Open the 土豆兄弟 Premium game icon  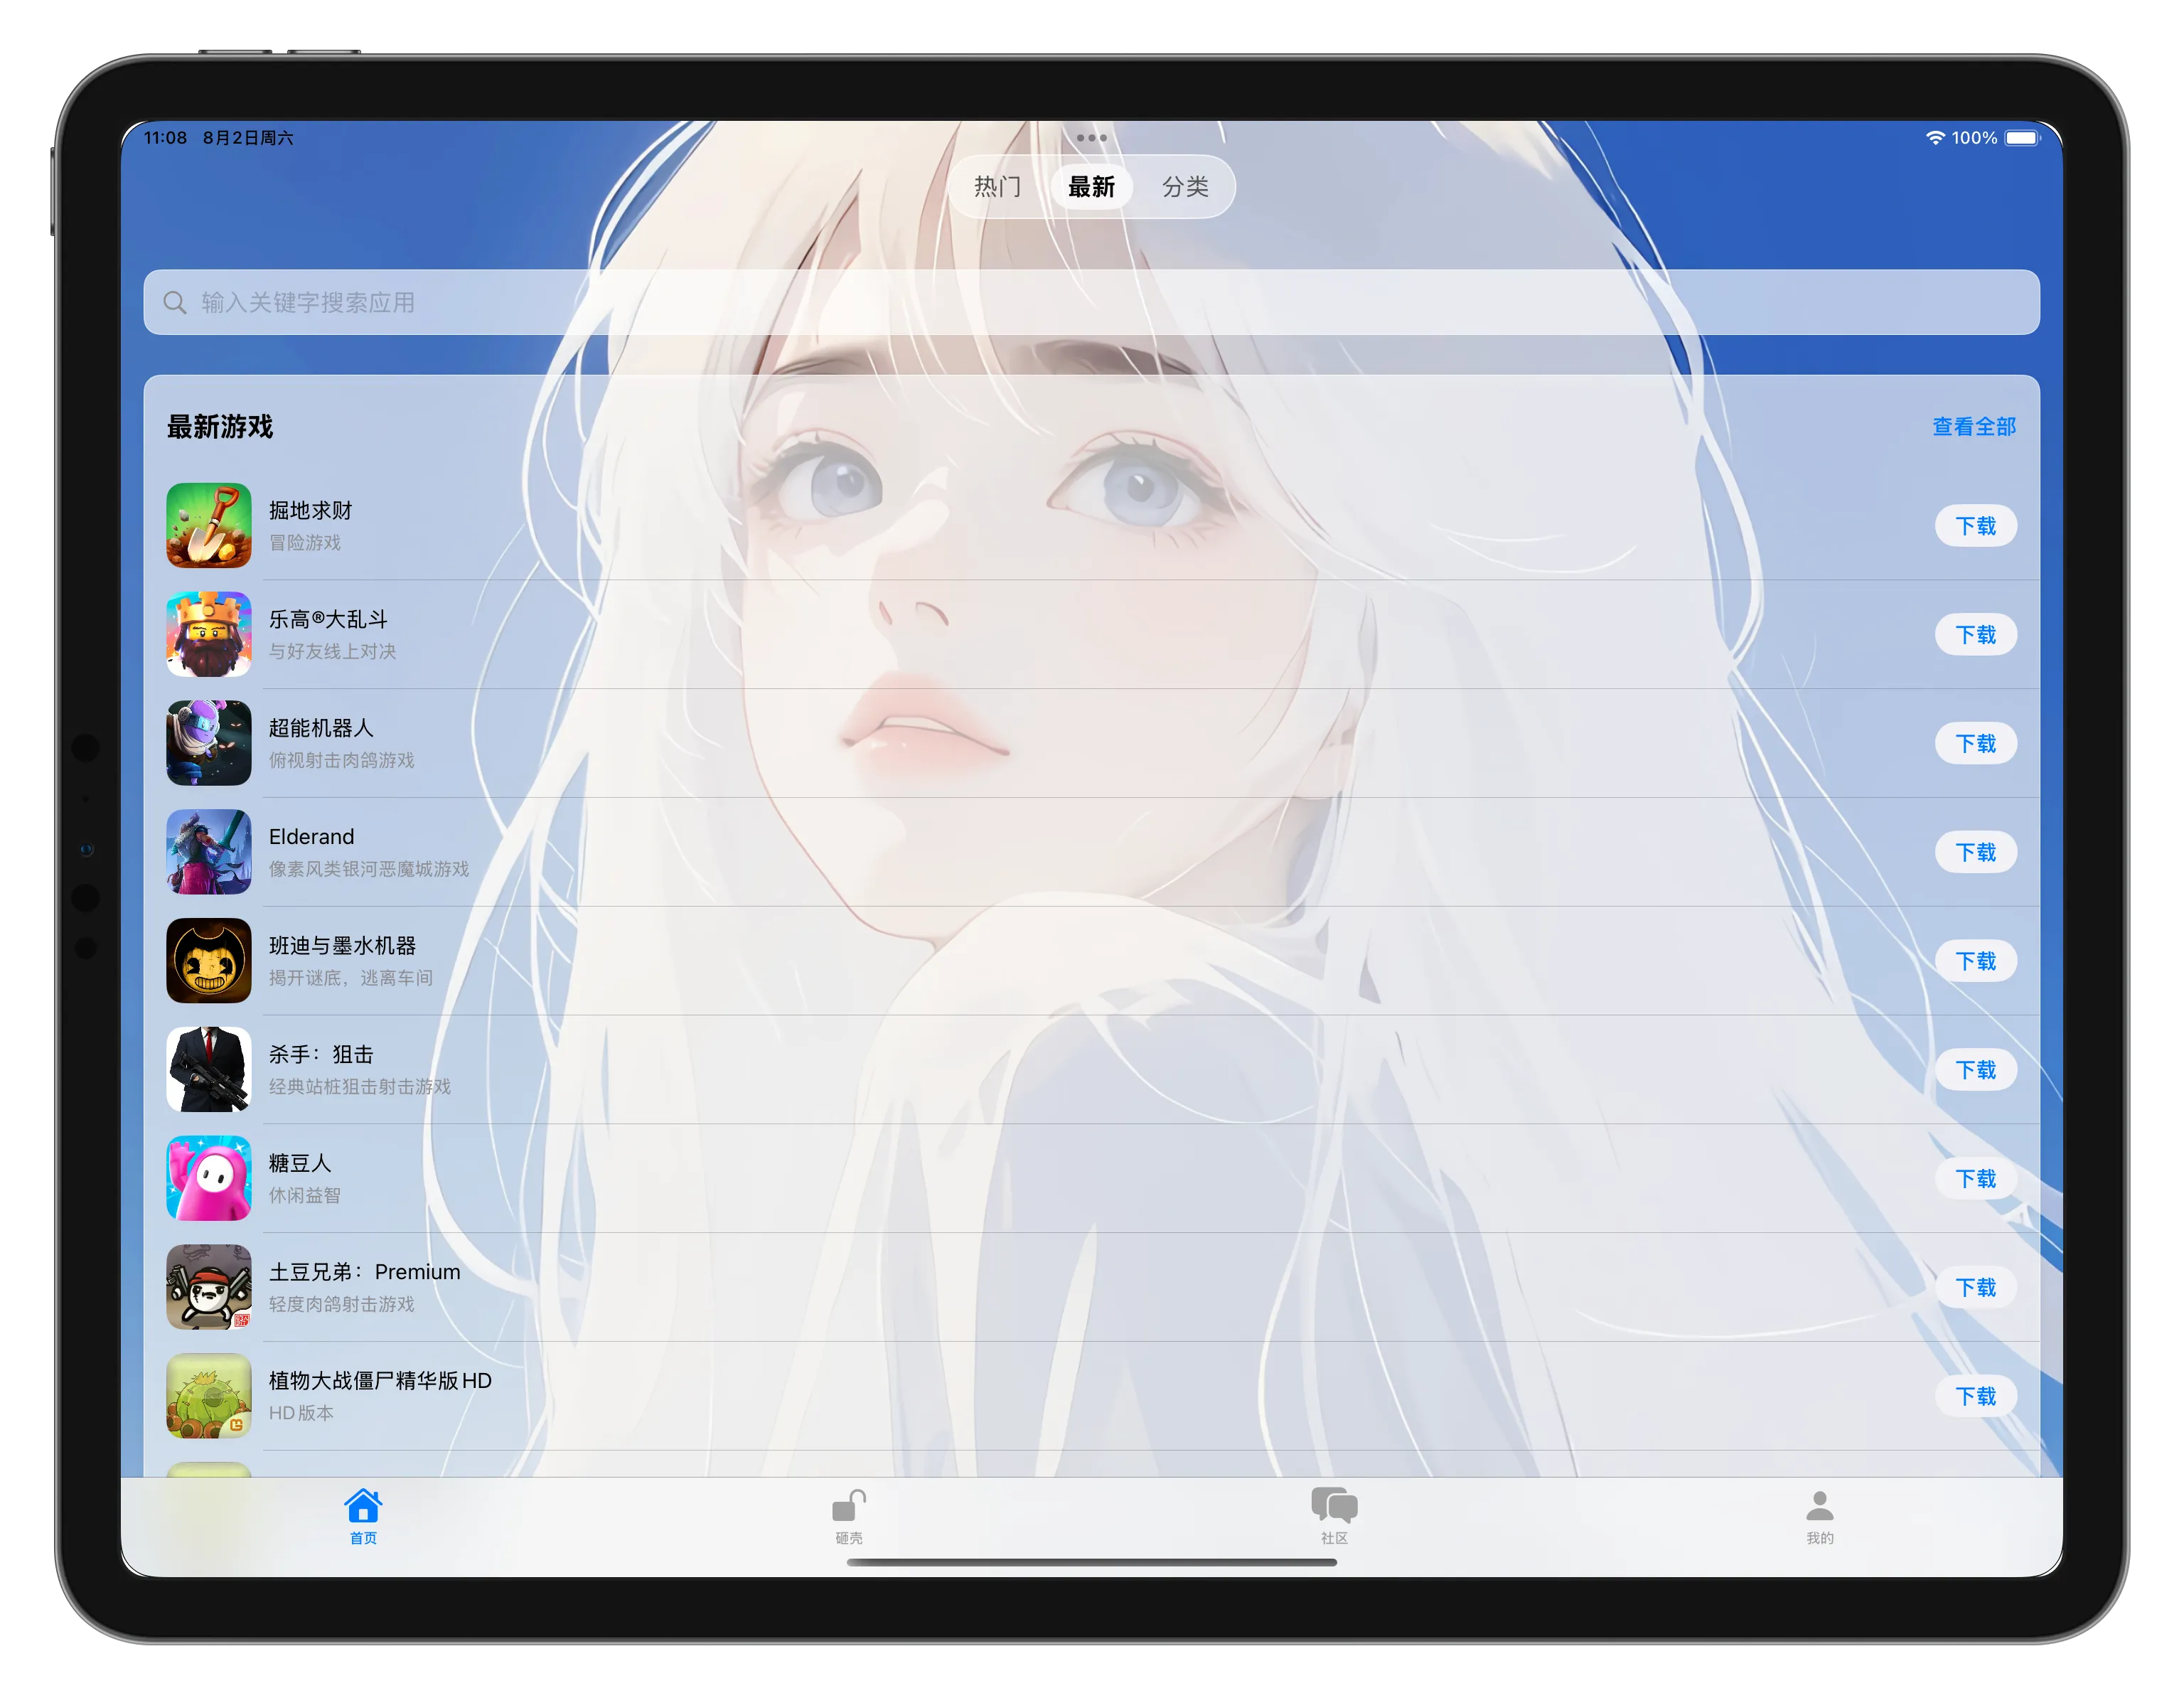(209, 1287)
